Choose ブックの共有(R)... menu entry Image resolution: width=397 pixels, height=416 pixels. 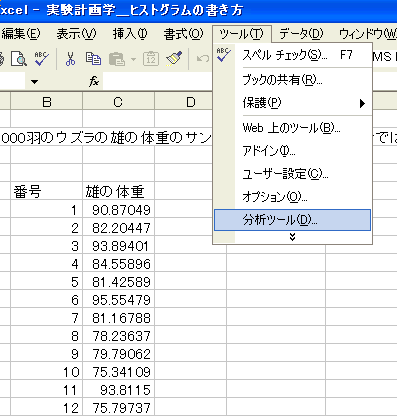(293, 80)
